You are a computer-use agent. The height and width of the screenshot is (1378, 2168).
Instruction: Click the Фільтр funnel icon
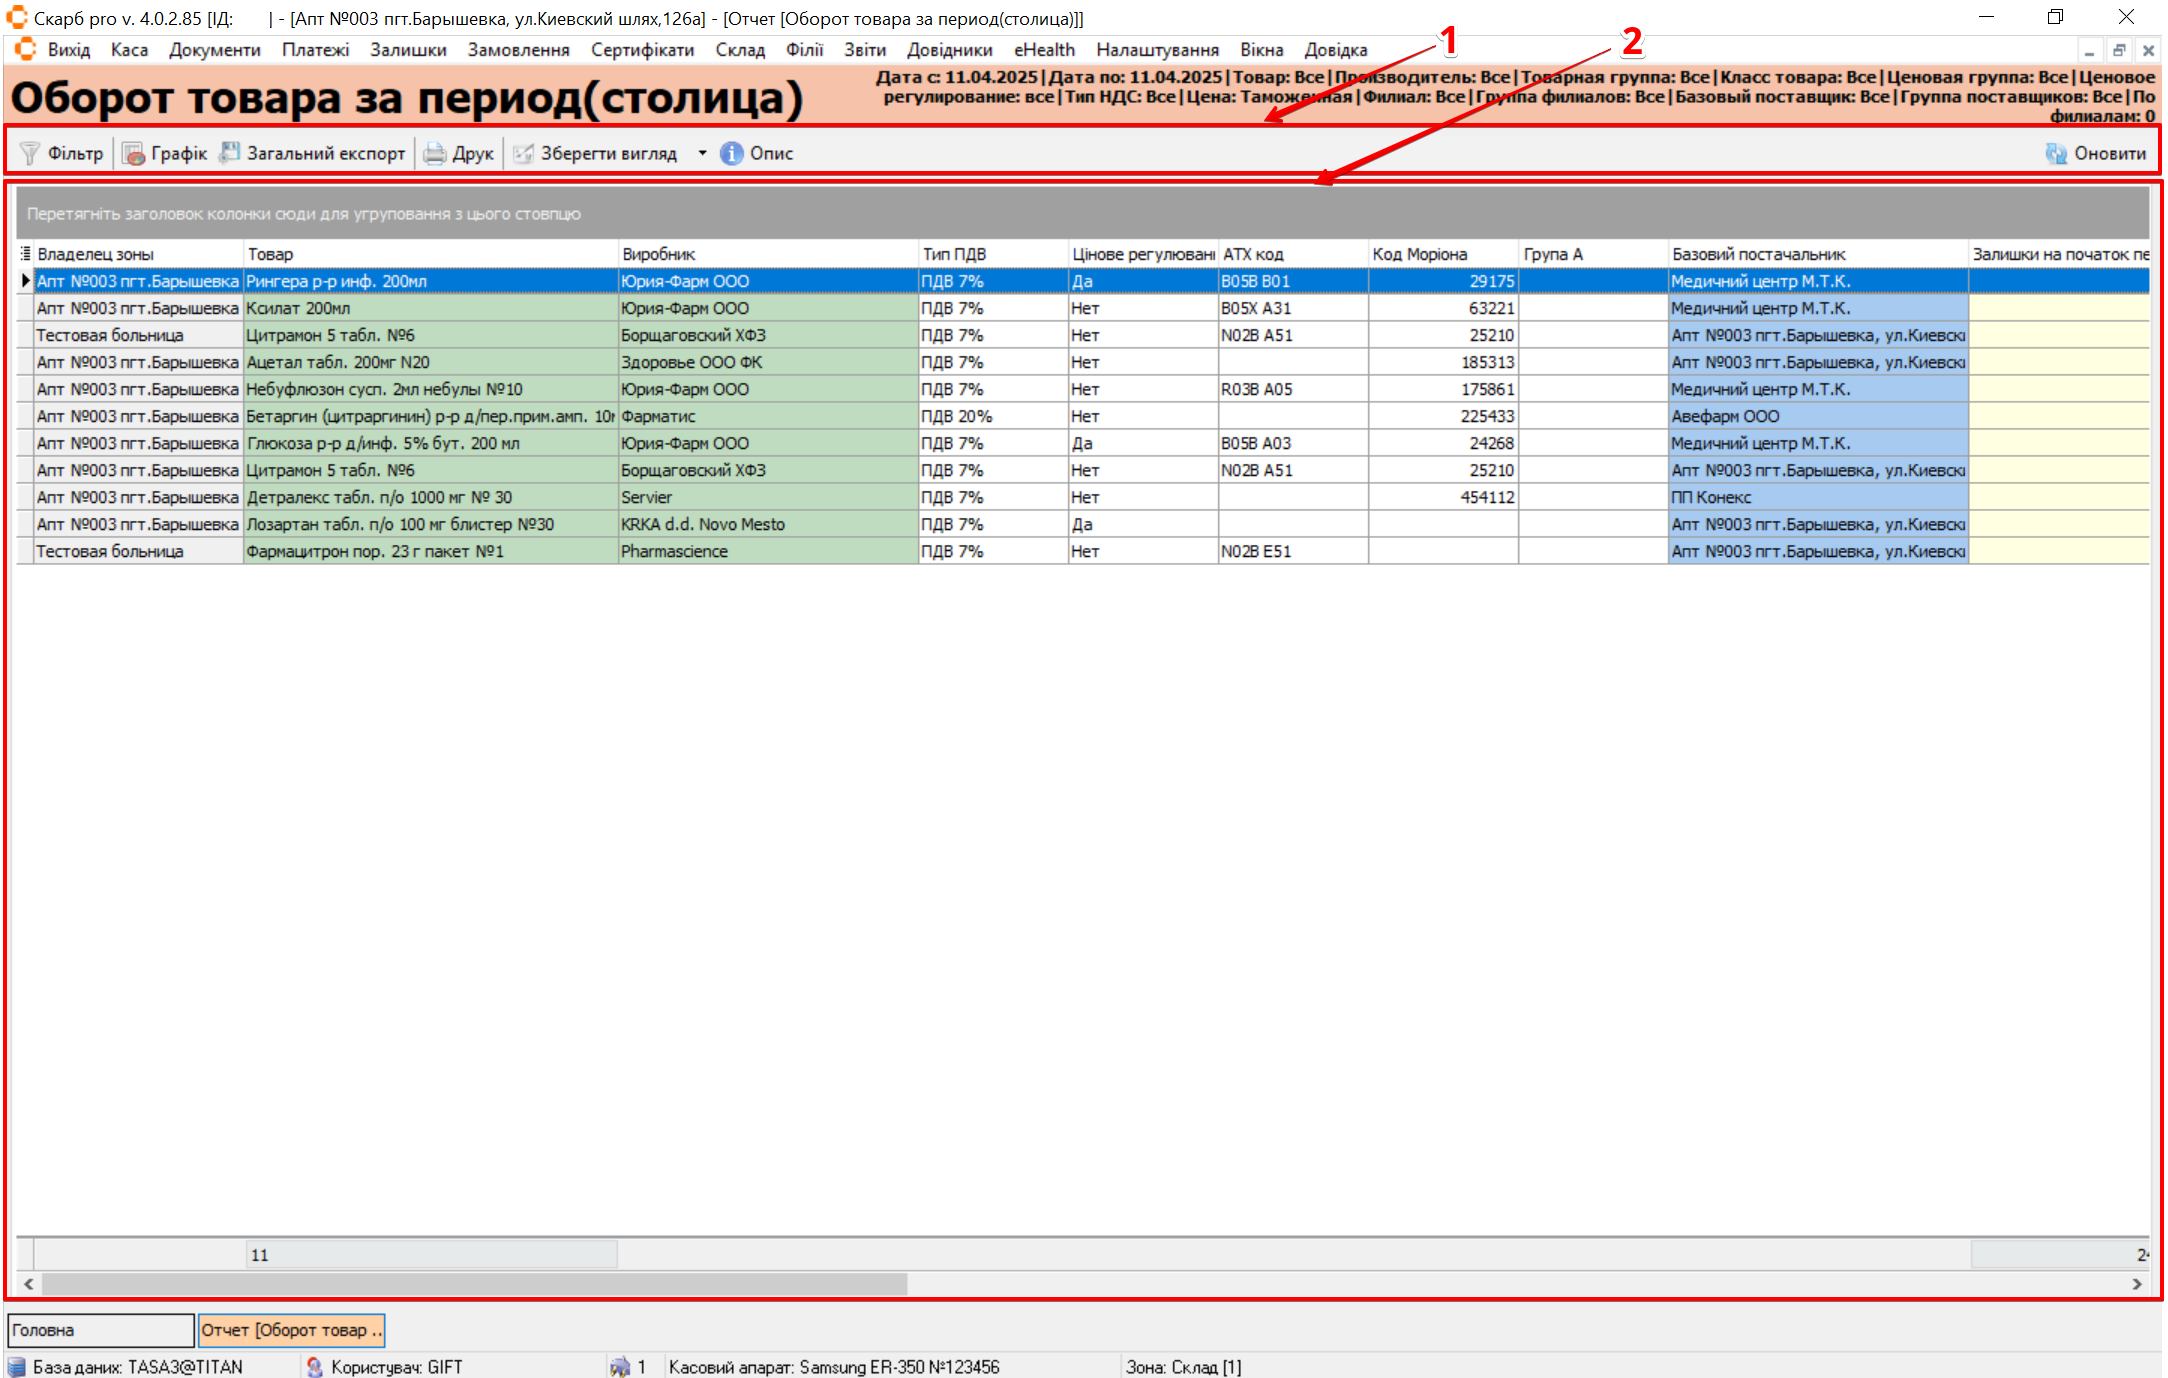coord(30,153)
